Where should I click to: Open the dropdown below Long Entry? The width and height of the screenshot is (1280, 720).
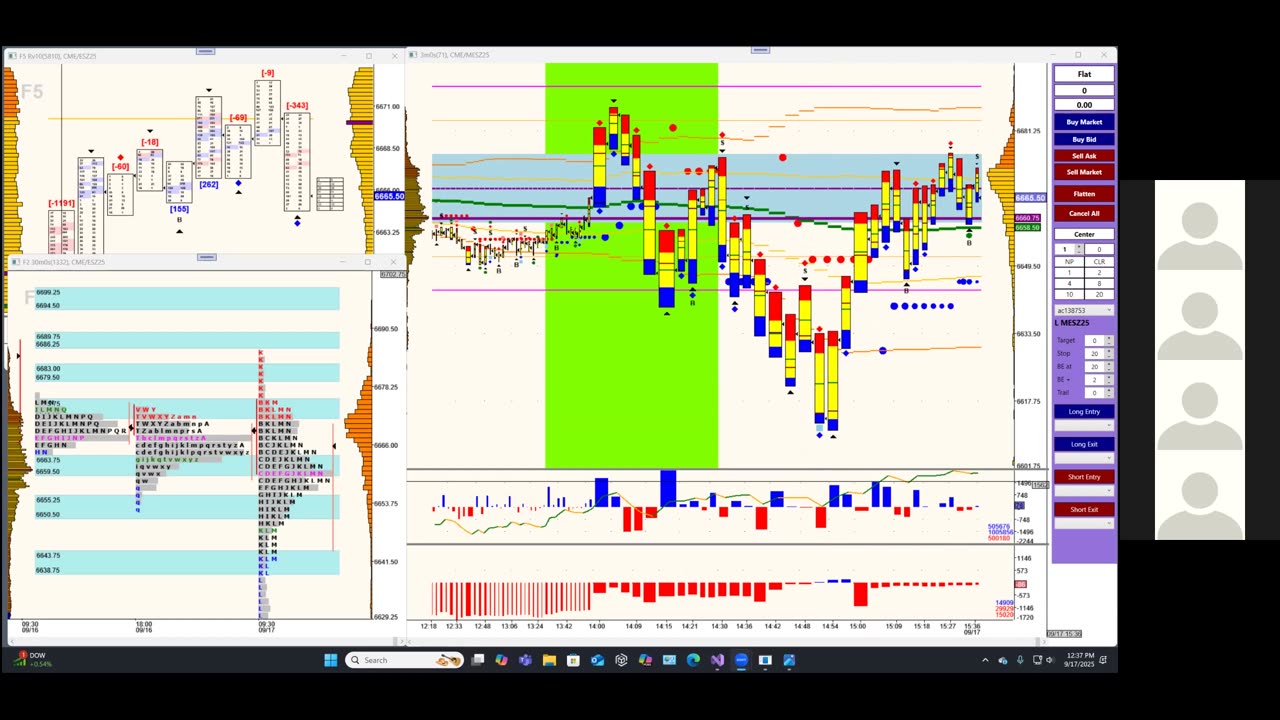pos(1084,425)
